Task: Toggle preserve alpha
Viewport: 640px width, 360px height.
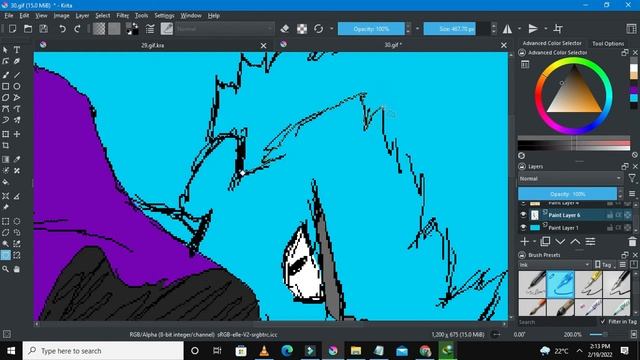Action: point(302,29)
